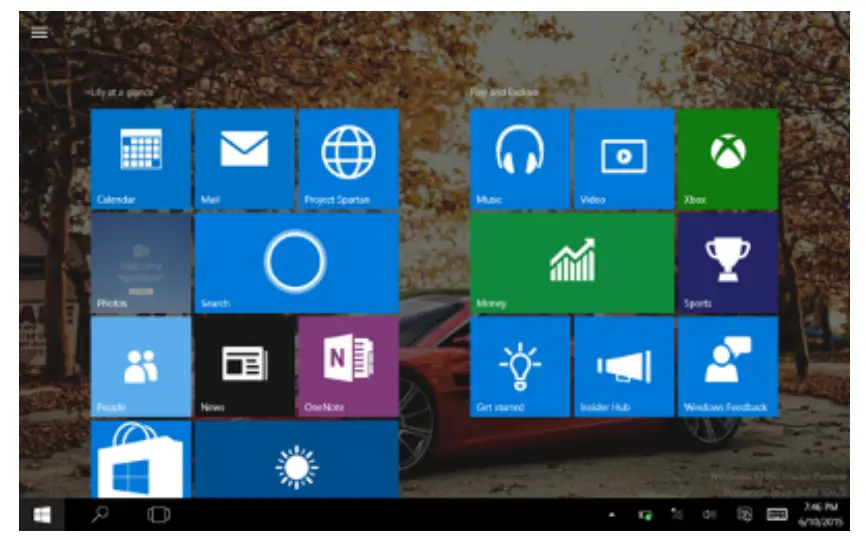This screenshot has width=866, height=547.
Task: Open the Music headphones tile
Action: click(x=520, y=159)
